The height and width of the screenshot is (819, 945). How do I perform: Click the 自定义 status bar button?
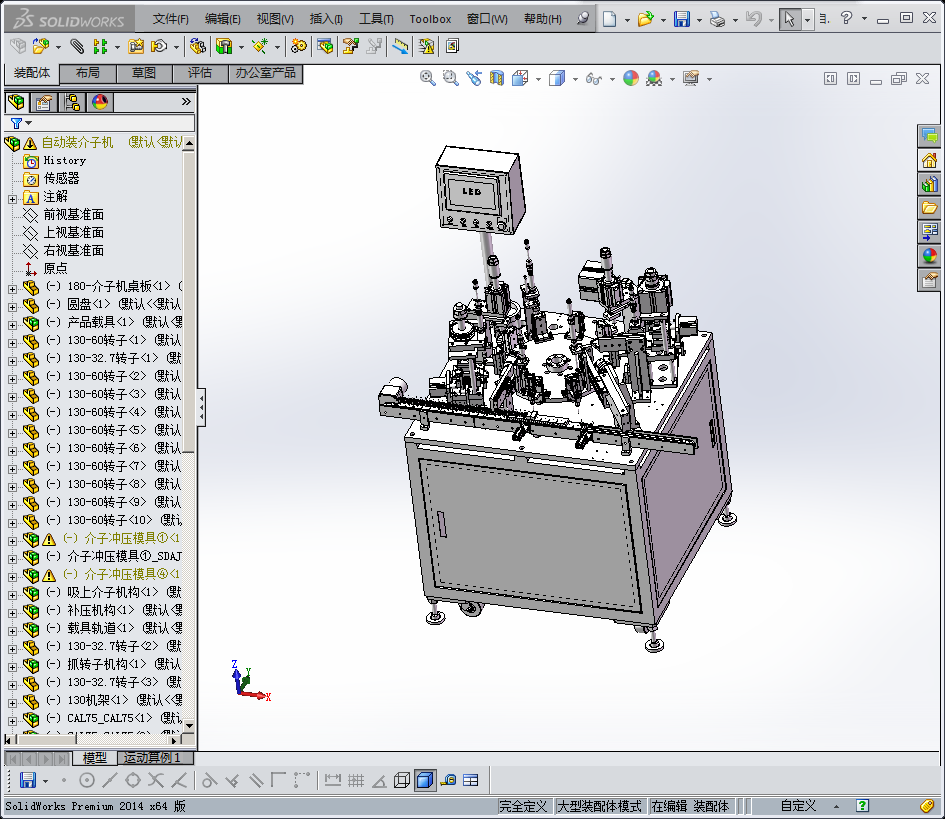[x=798, y=806]
